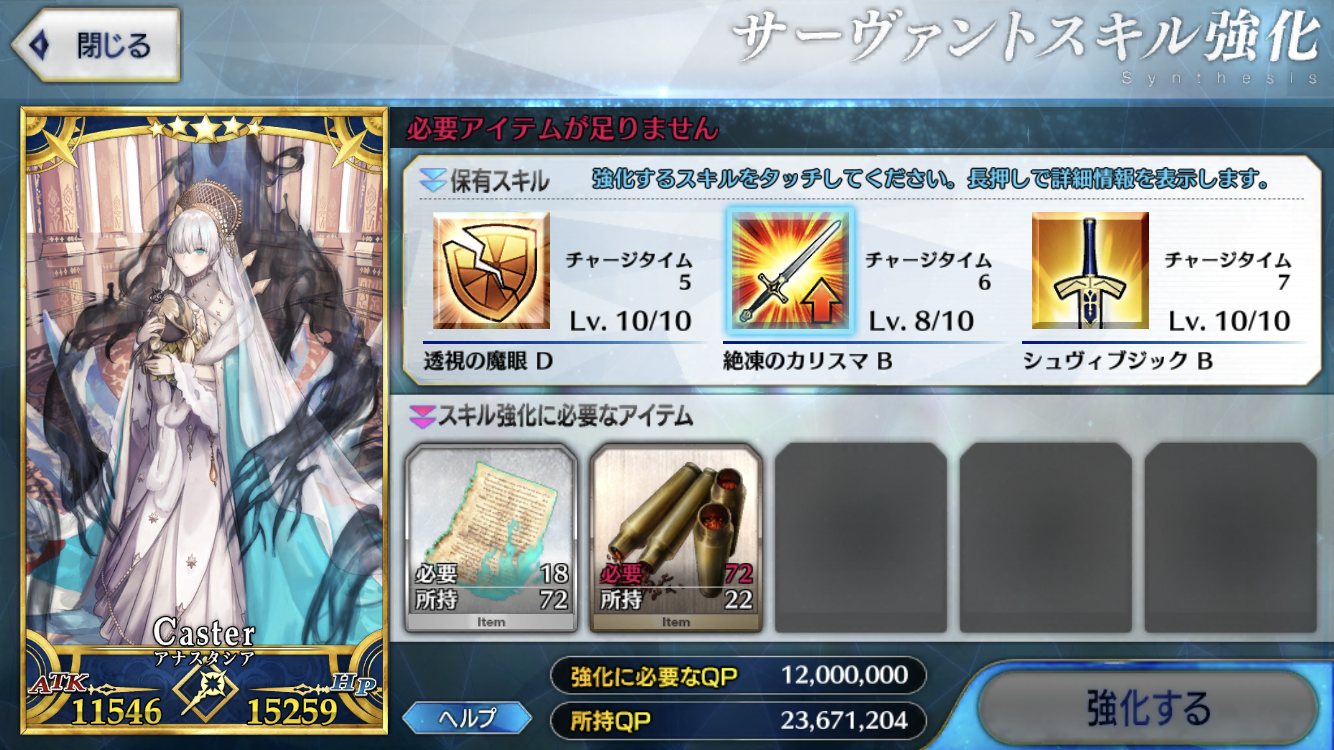The height and width of the screenshot is (750, 1334).
Task: Tap the first empty material slot
Action: 860,538
